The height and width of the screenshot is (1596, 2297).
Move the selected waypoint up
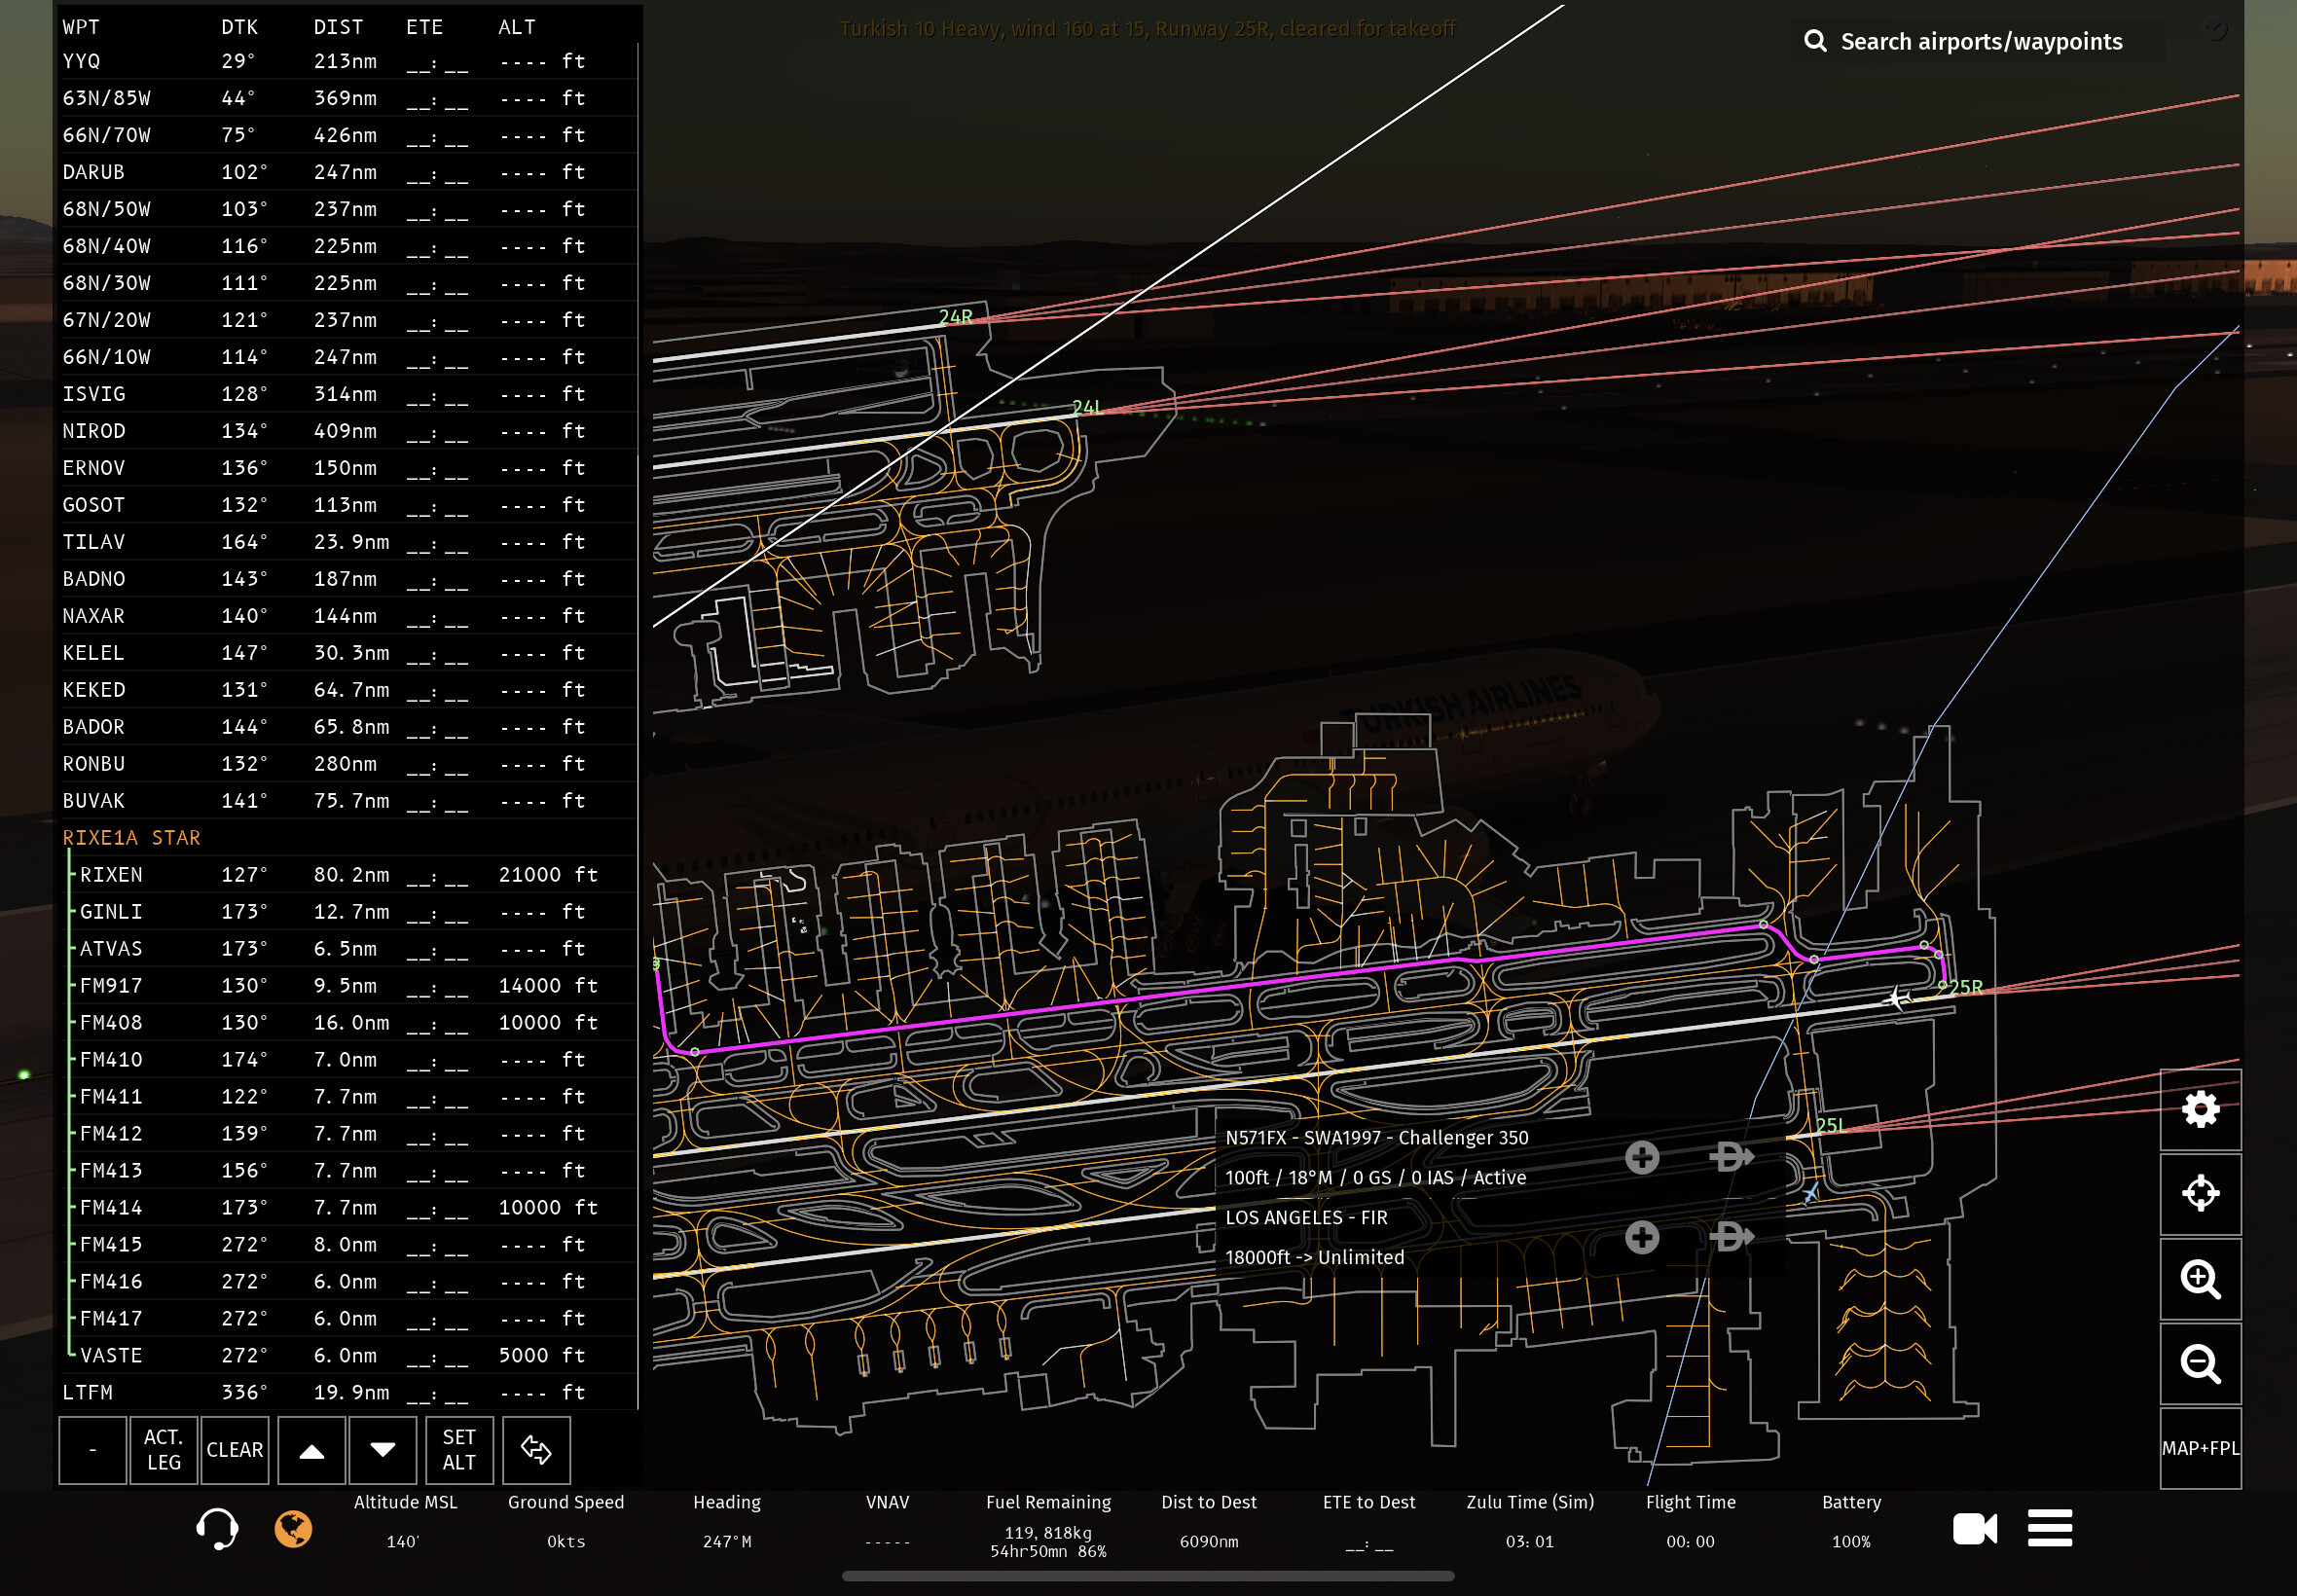coord(312,1450)
